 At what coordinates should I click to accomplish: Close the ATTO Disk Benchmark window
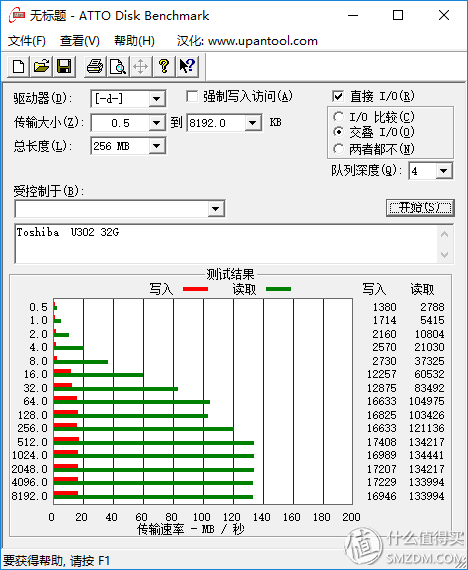(x=444, y=15)
